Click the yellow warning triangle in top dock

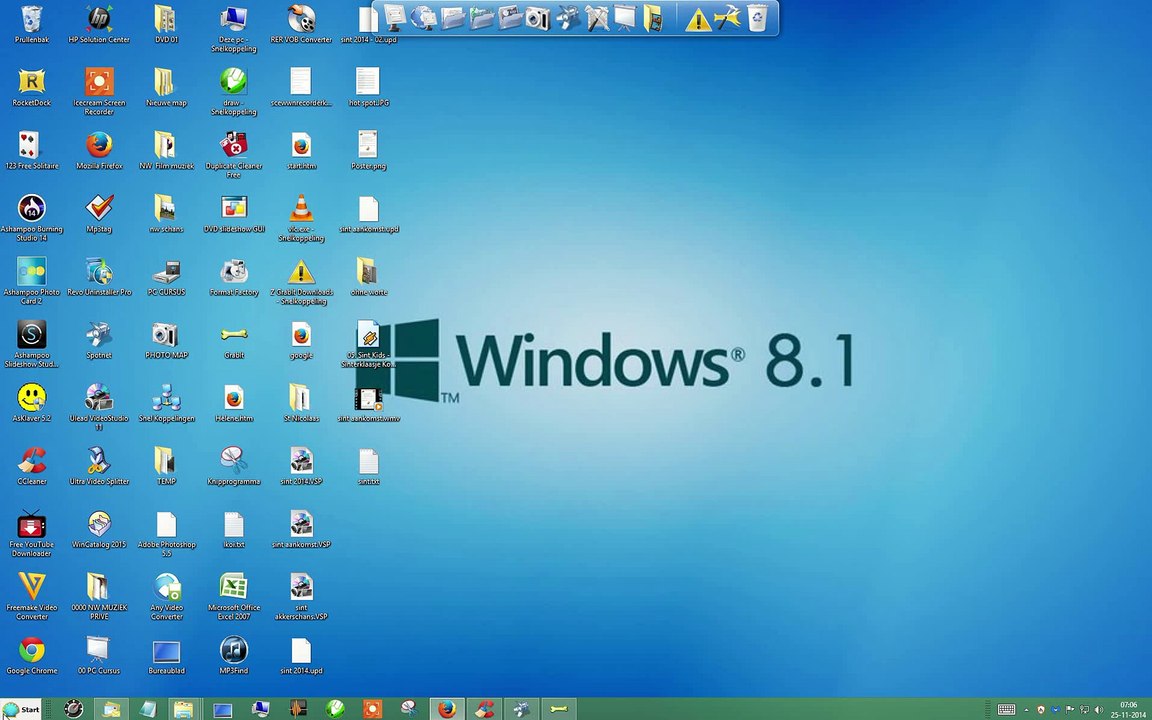pyautogui.click(x=698, y=20)
